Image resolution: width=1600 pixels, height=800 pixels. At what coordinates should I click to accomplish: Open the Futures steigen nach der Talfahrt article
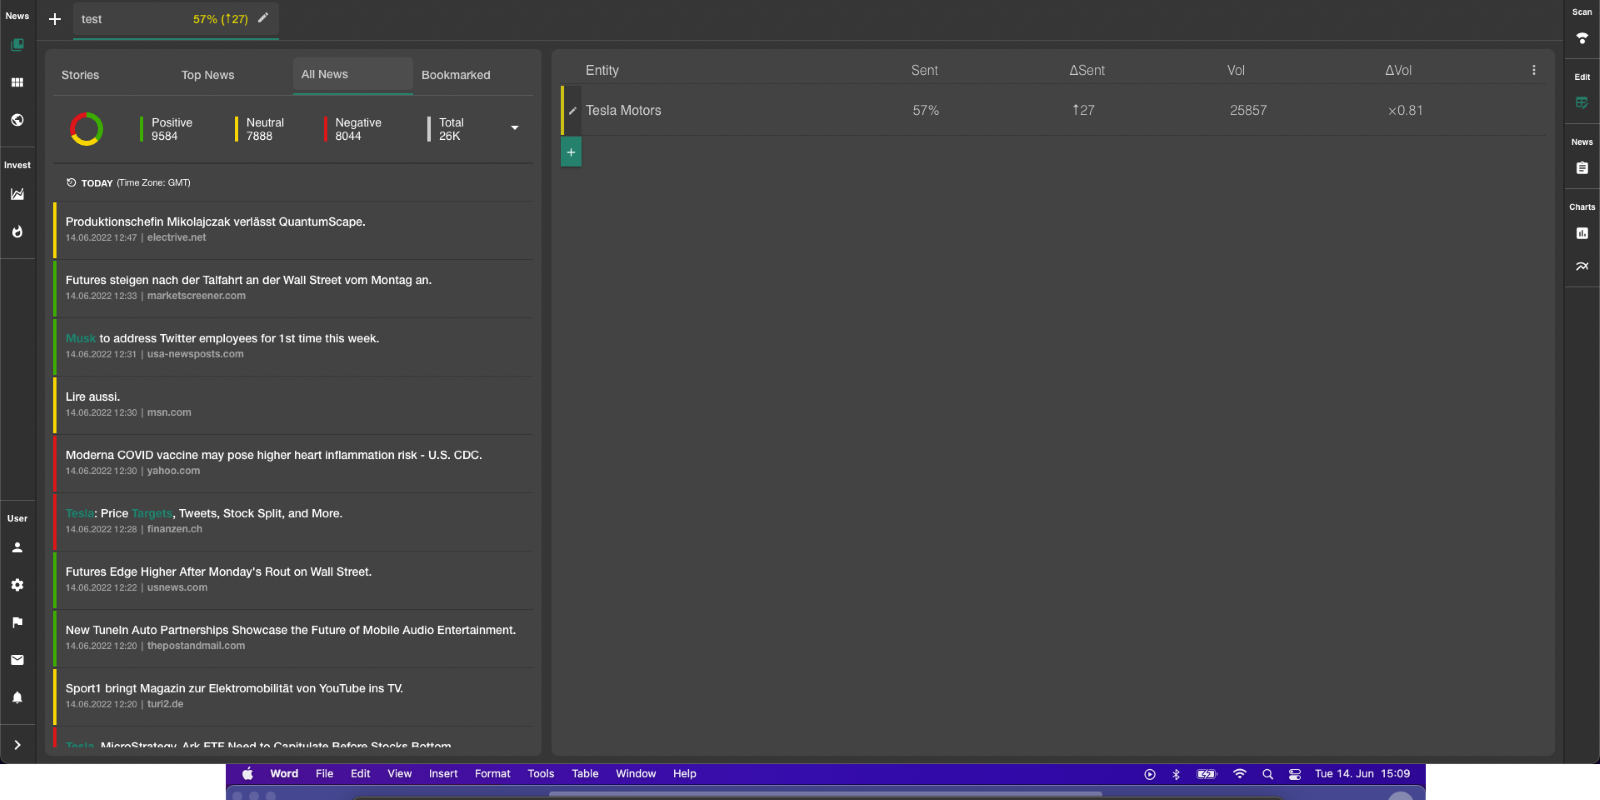point(293,288)
